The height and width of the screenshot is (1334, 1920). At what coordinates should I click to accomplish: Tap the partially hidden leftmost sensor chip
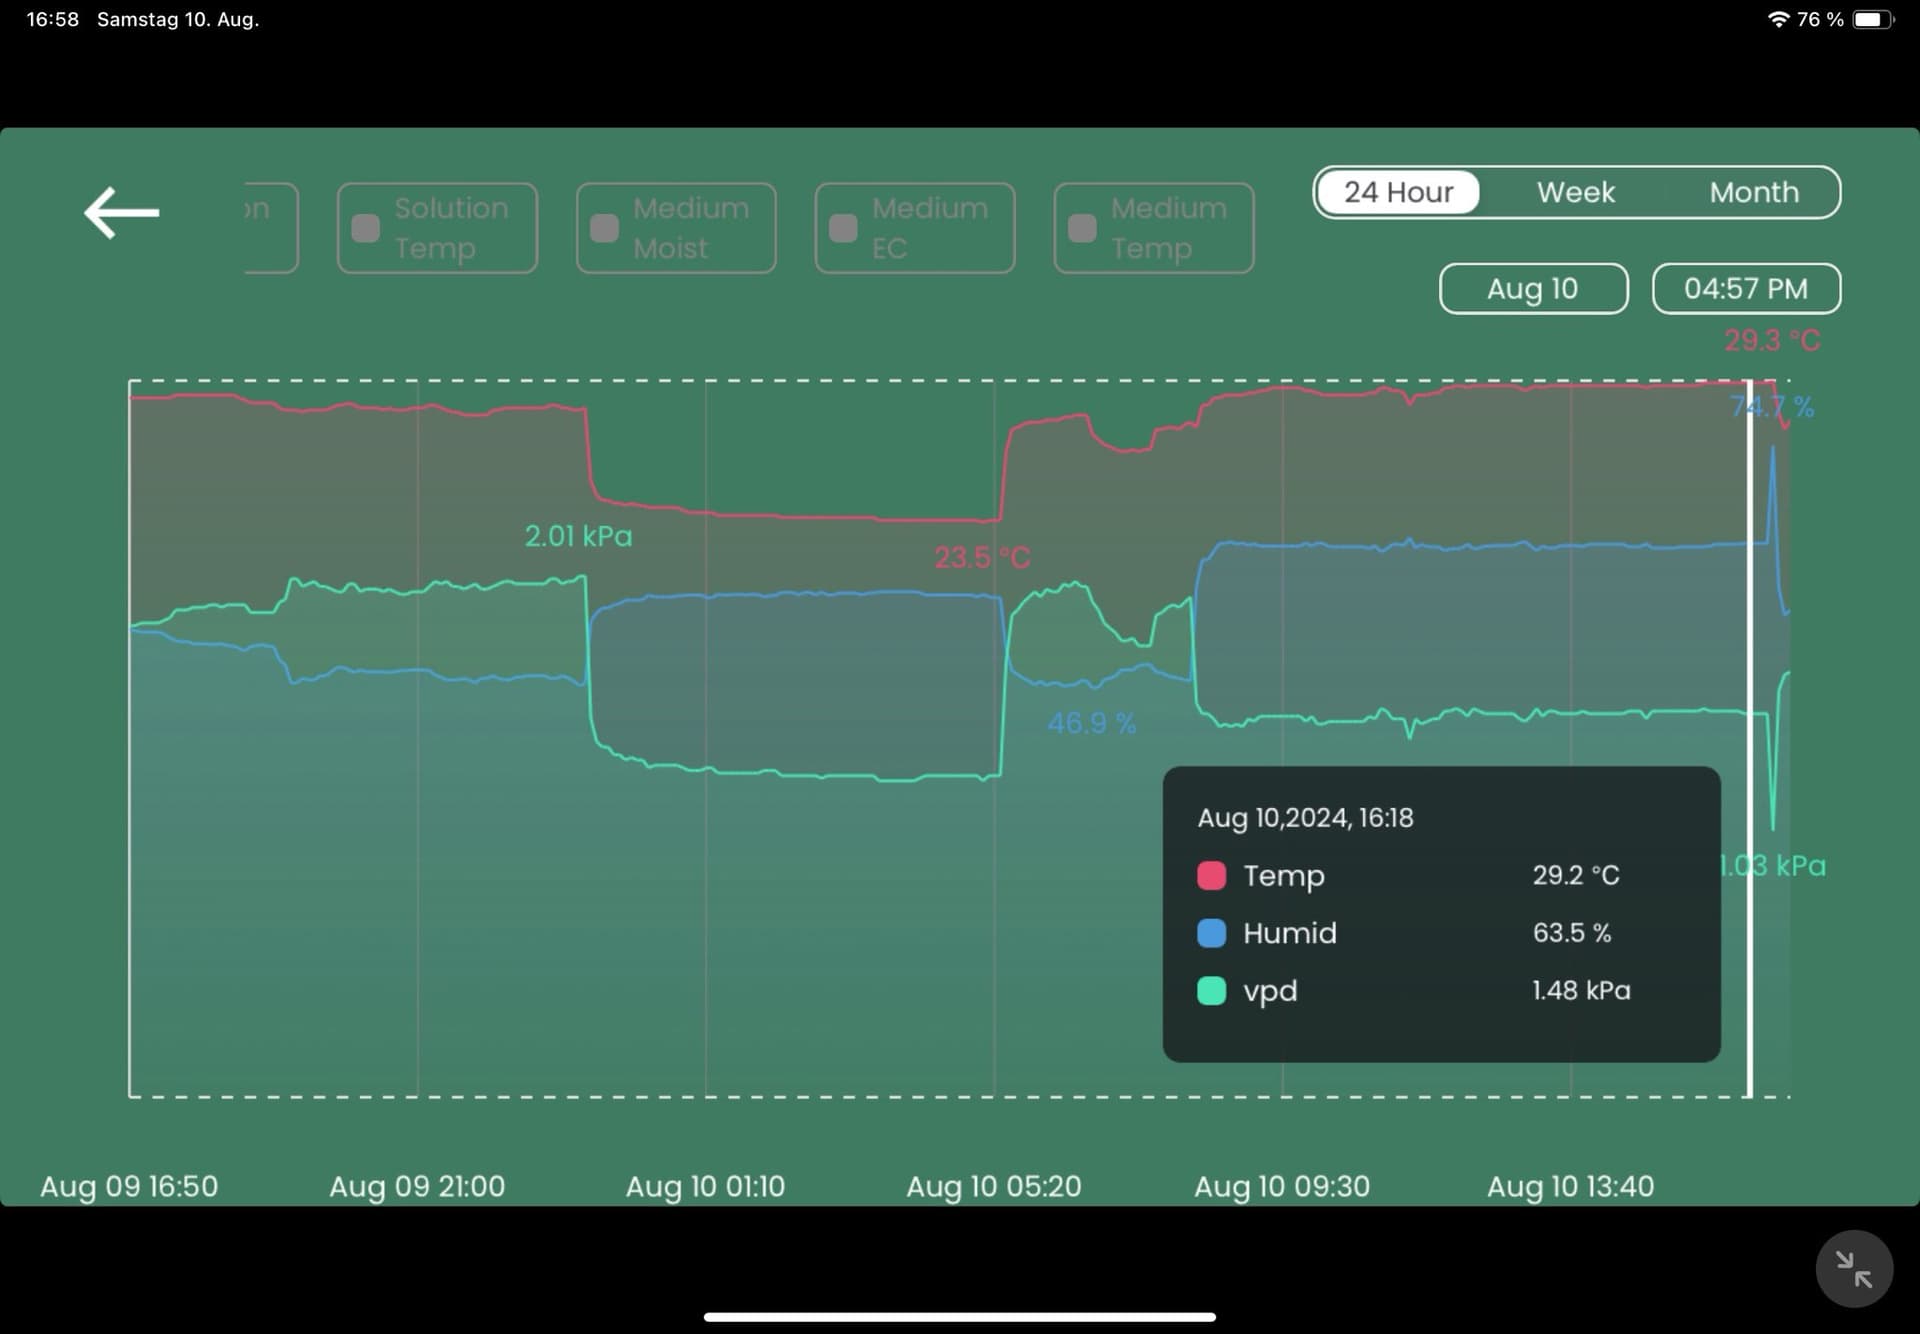270,228
